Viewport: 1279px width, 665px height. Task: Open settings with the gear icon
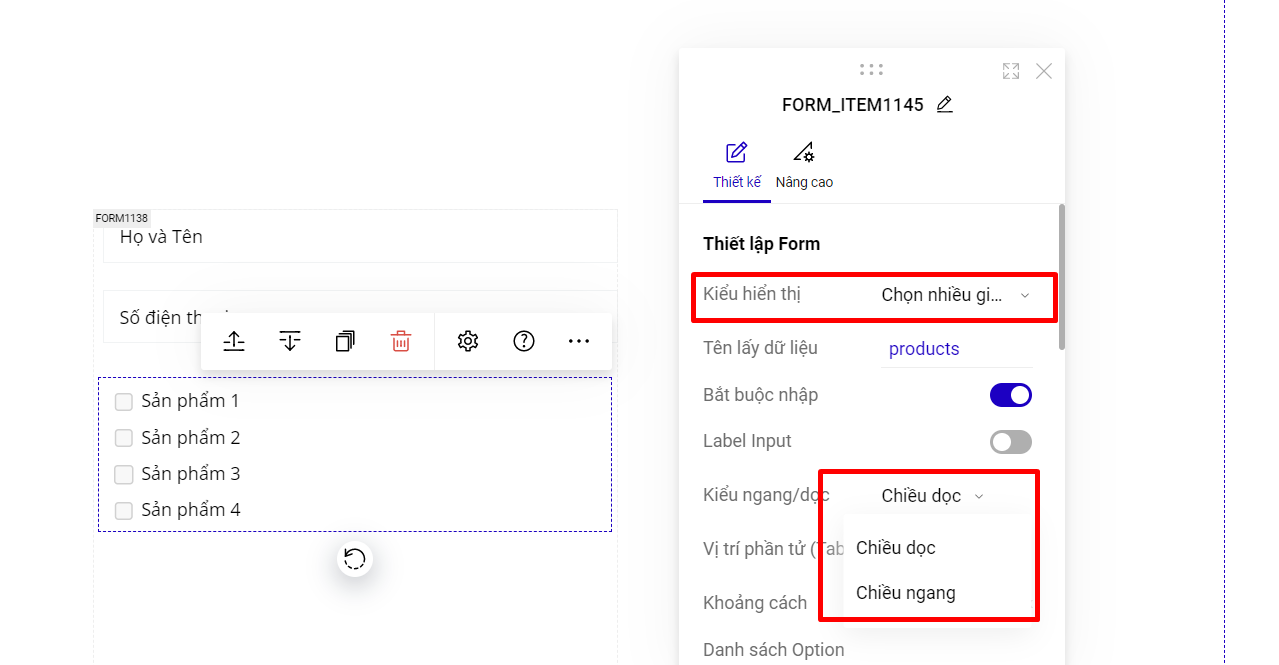tap(467, 341)
